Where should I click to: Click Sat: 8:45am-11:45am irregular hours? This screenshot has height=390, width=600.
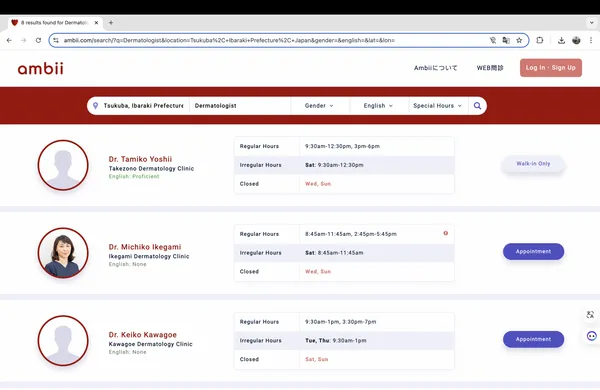tap(334, 253)
